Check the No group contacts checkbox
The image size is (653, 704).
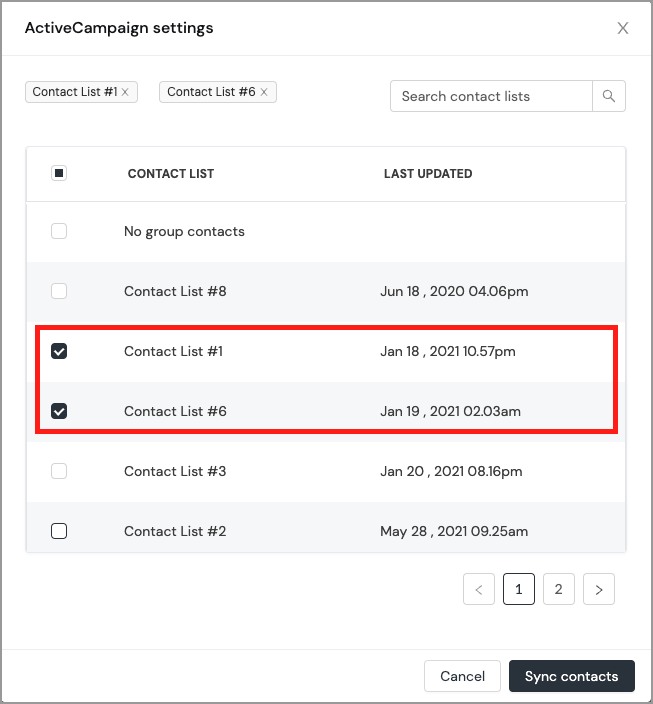coord(59,231)
